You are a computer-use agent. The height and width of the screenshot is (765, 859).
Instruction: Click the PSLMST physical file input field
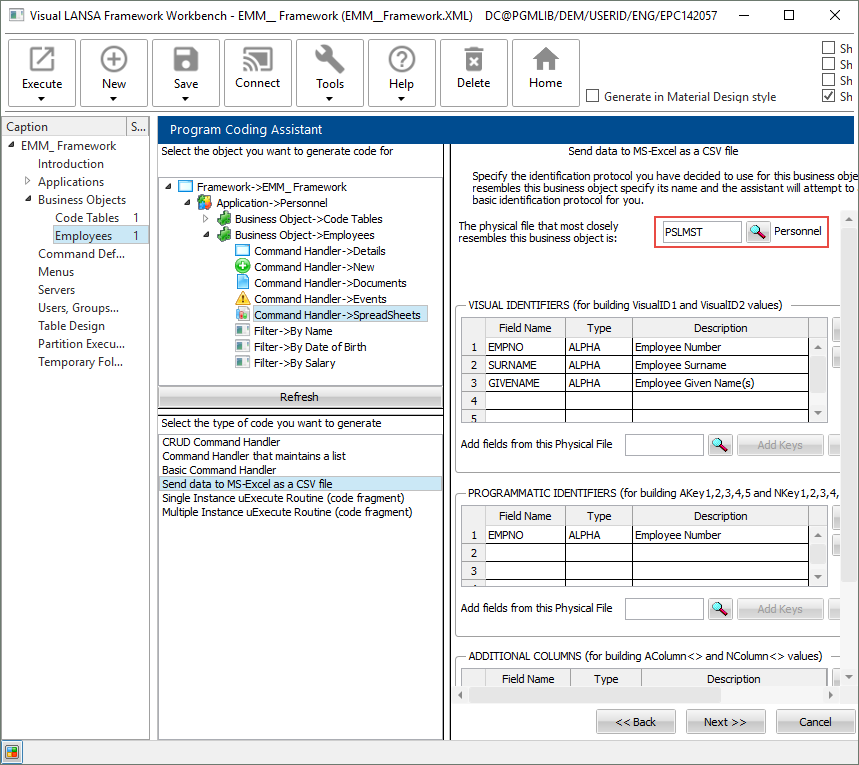701,232
